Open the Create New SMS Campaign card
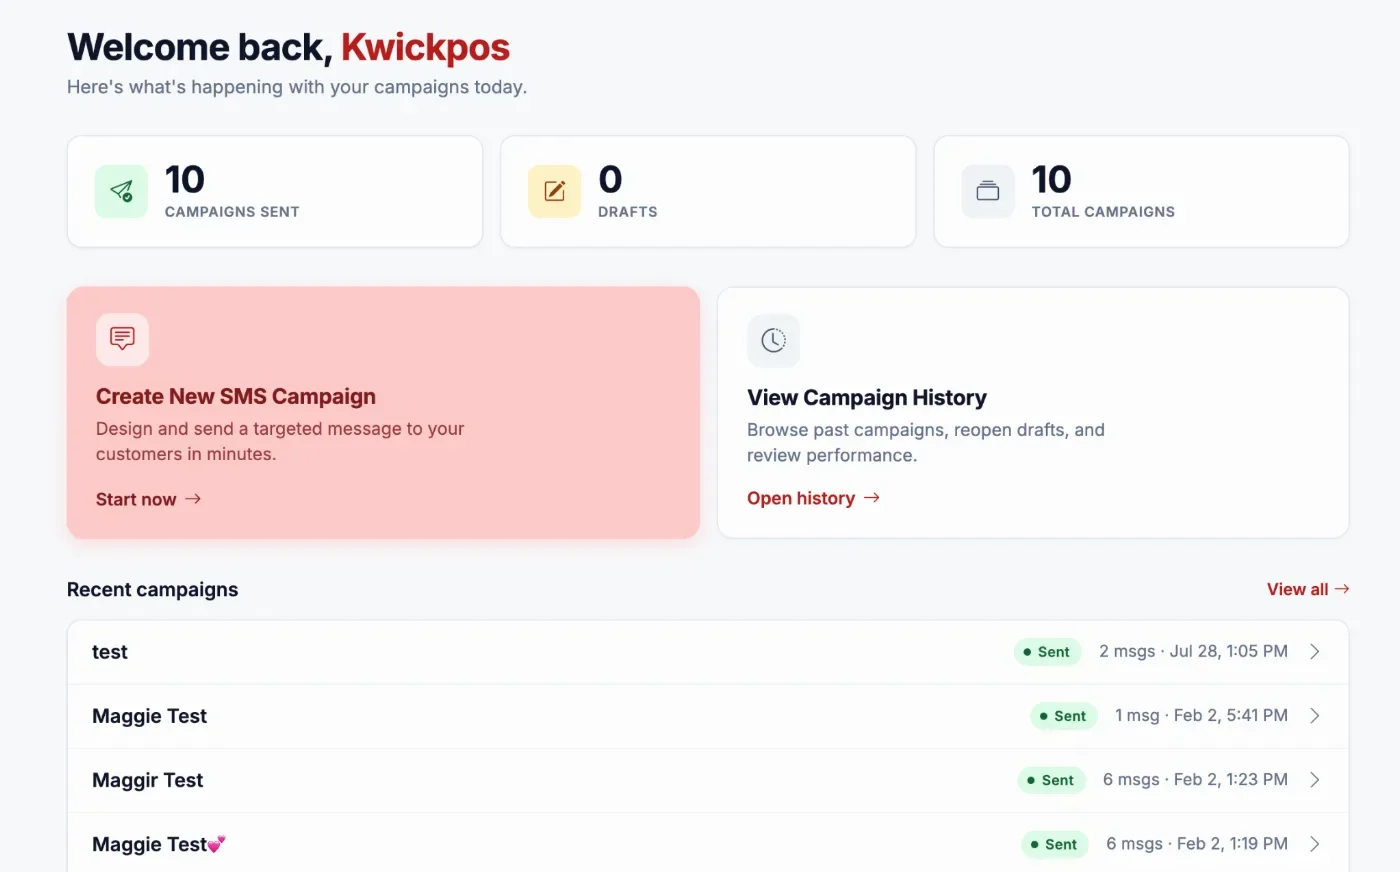Viewport: 1400px width, 872px height. pos(383,413)
